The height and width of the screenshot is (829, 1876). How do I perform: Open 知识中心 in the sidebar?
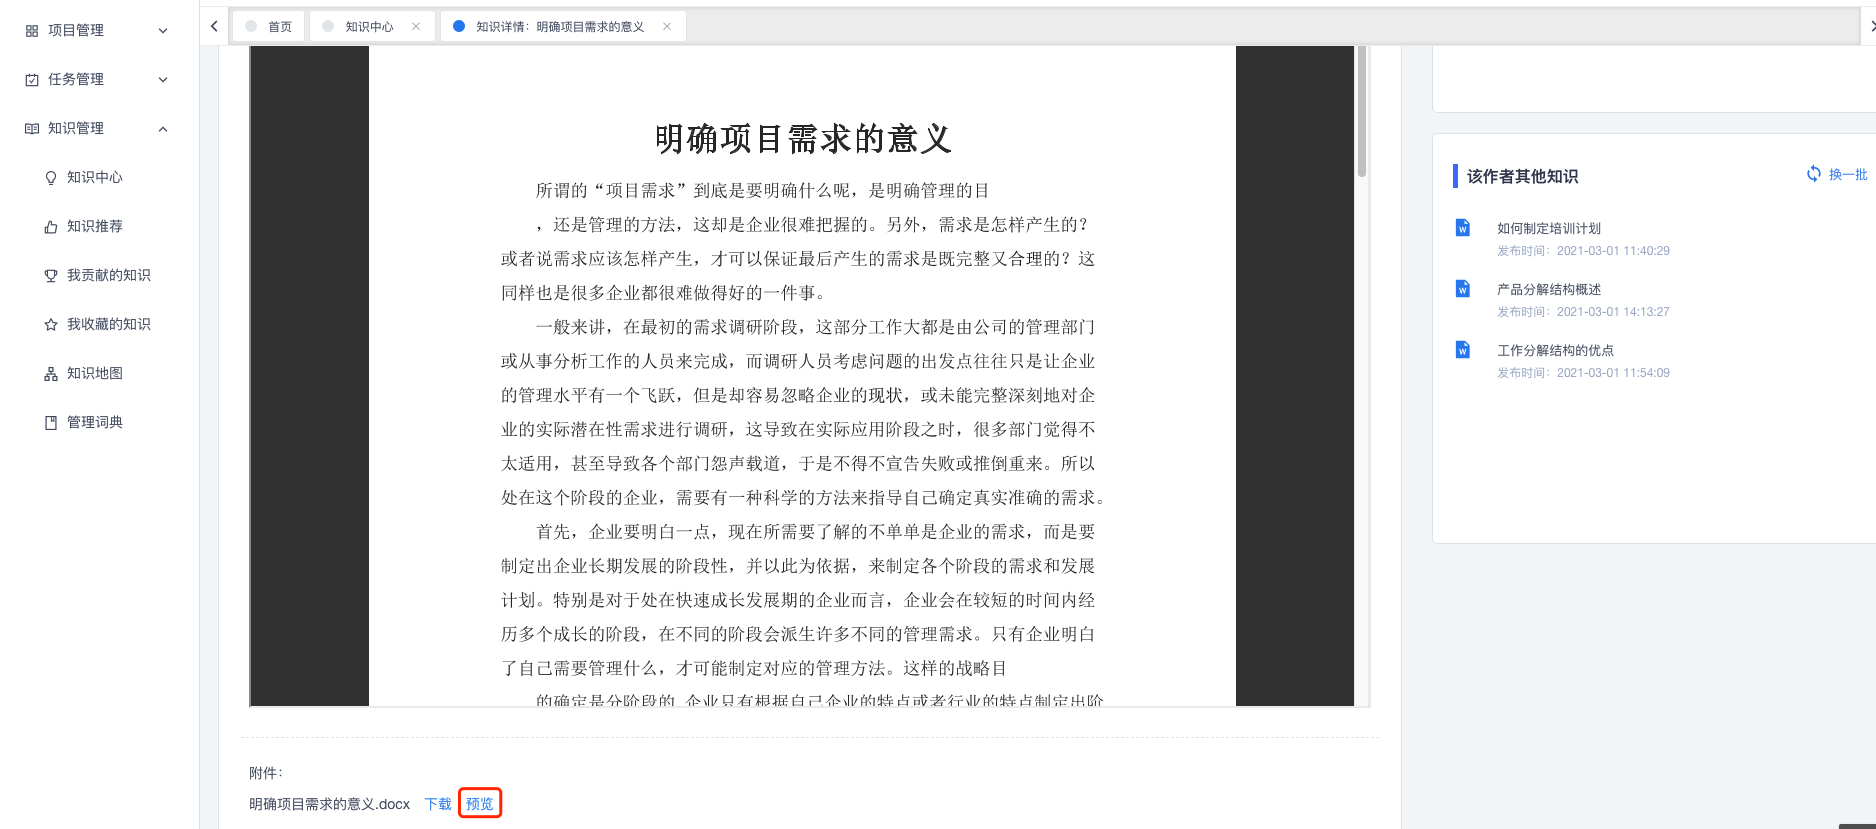click(x=95, y=178)
